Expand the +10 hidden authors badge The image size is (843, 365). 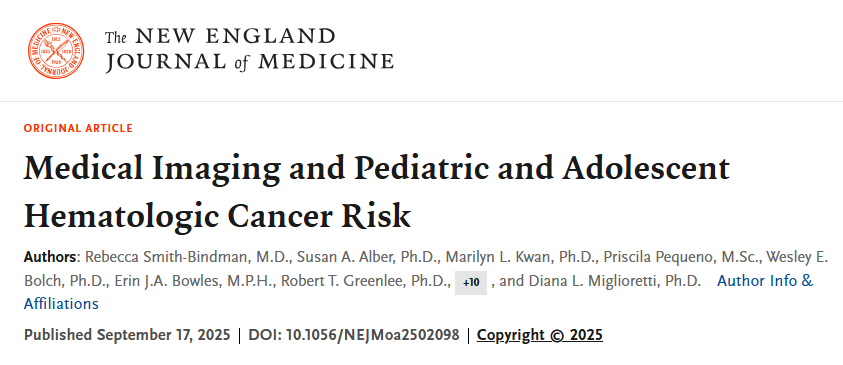471,283
